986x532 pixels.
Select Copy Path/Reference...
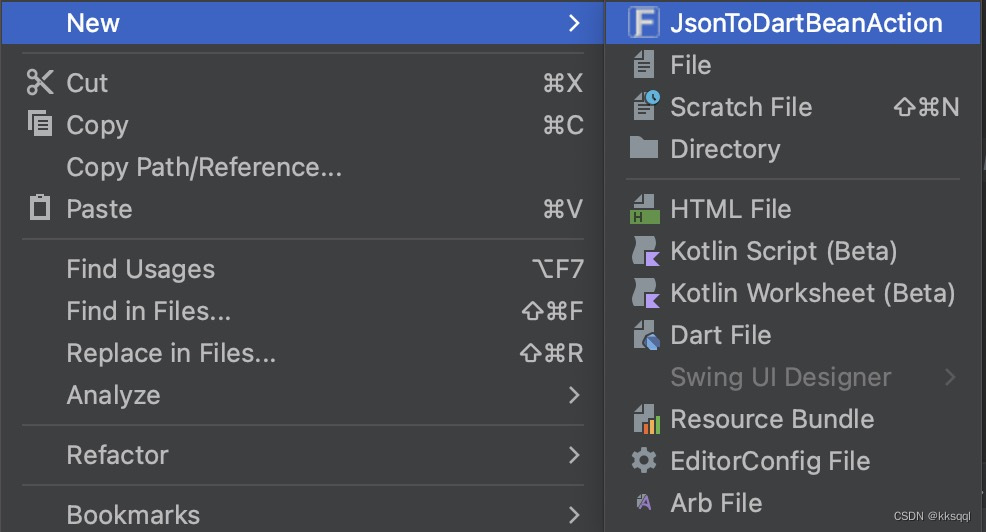(302, 167)
